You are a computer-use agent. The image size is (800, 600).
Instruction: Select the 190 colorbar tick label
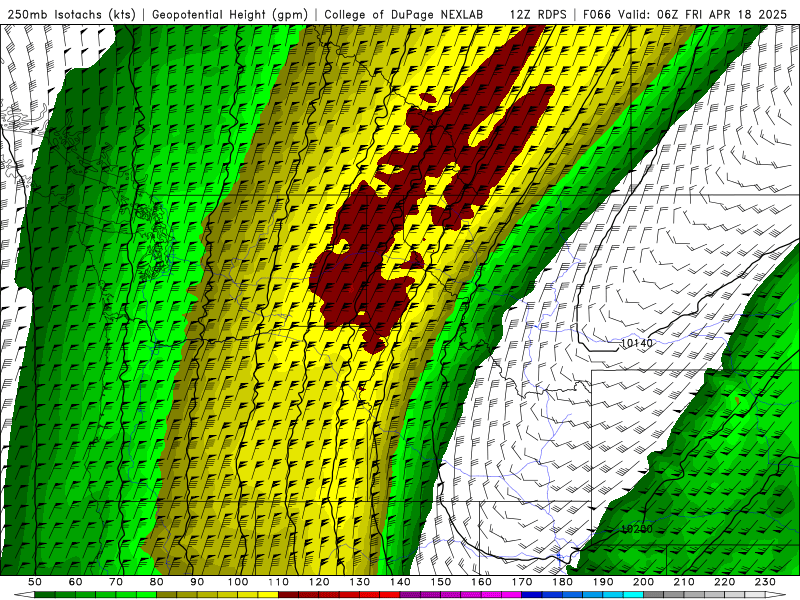point(603,582)
